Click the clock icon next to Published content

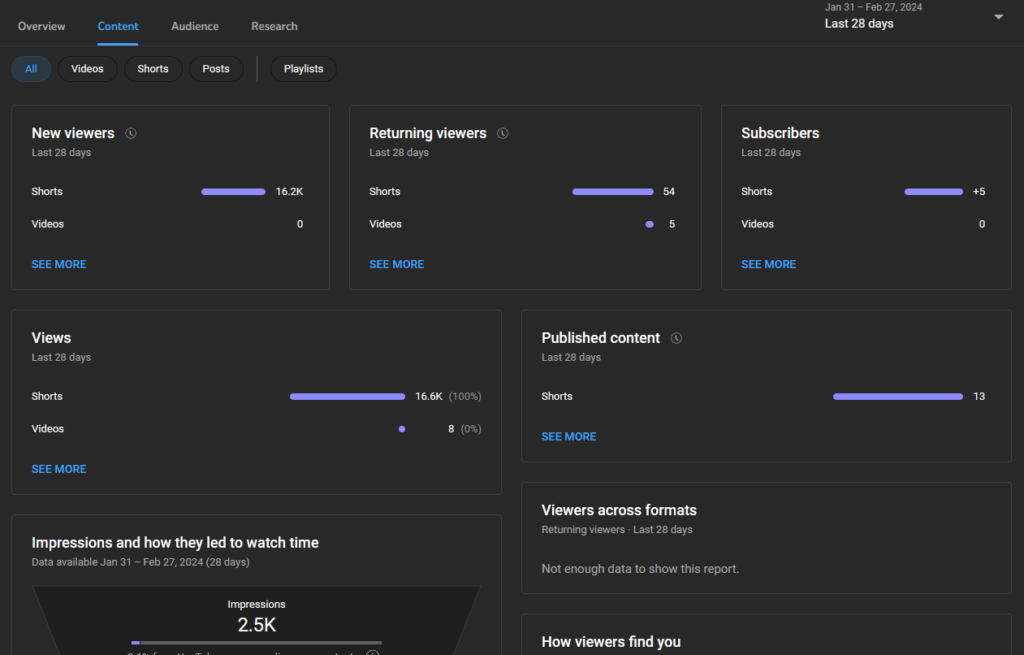(677, 338)
